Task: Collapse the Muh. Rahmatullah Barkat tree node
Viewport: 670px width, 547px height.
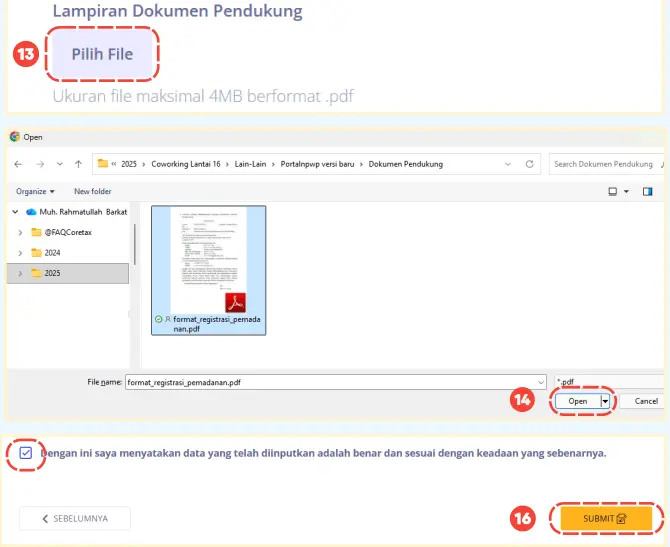Action: [15, 212]
